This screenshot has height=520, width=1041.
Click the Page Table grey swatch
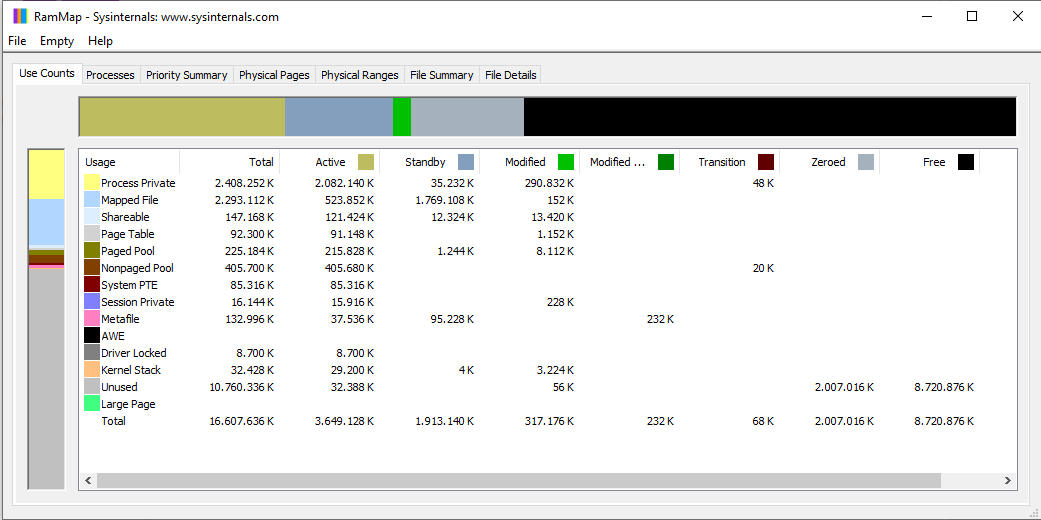pyautogui.click(x=92, y=234)
